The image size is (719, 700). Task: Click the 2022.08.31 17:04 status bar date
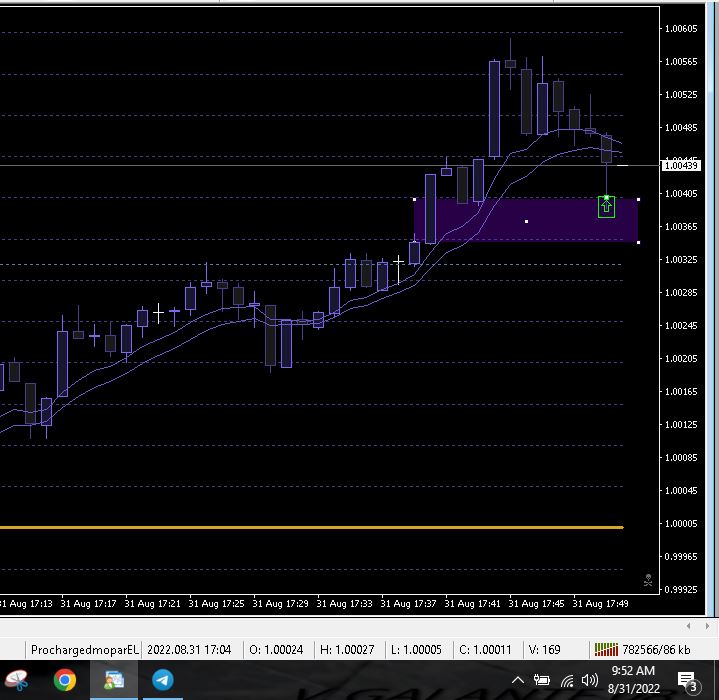(x=189, y=649)
